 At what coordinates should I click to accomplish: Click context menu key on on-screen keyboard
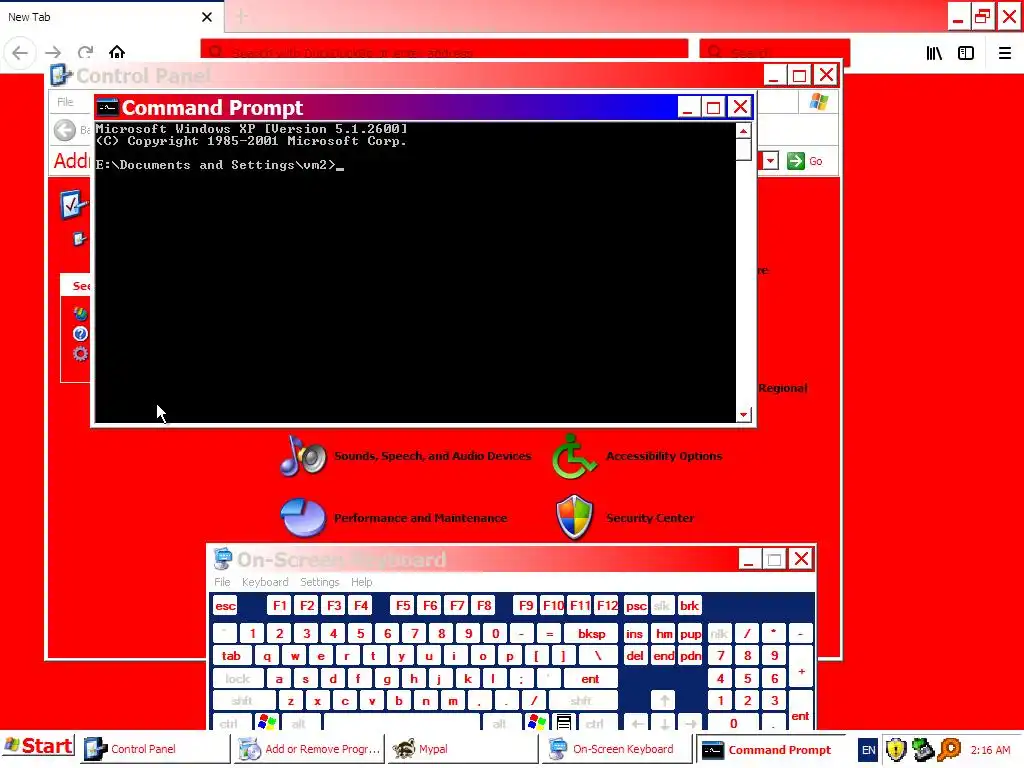tap(564, 722)
